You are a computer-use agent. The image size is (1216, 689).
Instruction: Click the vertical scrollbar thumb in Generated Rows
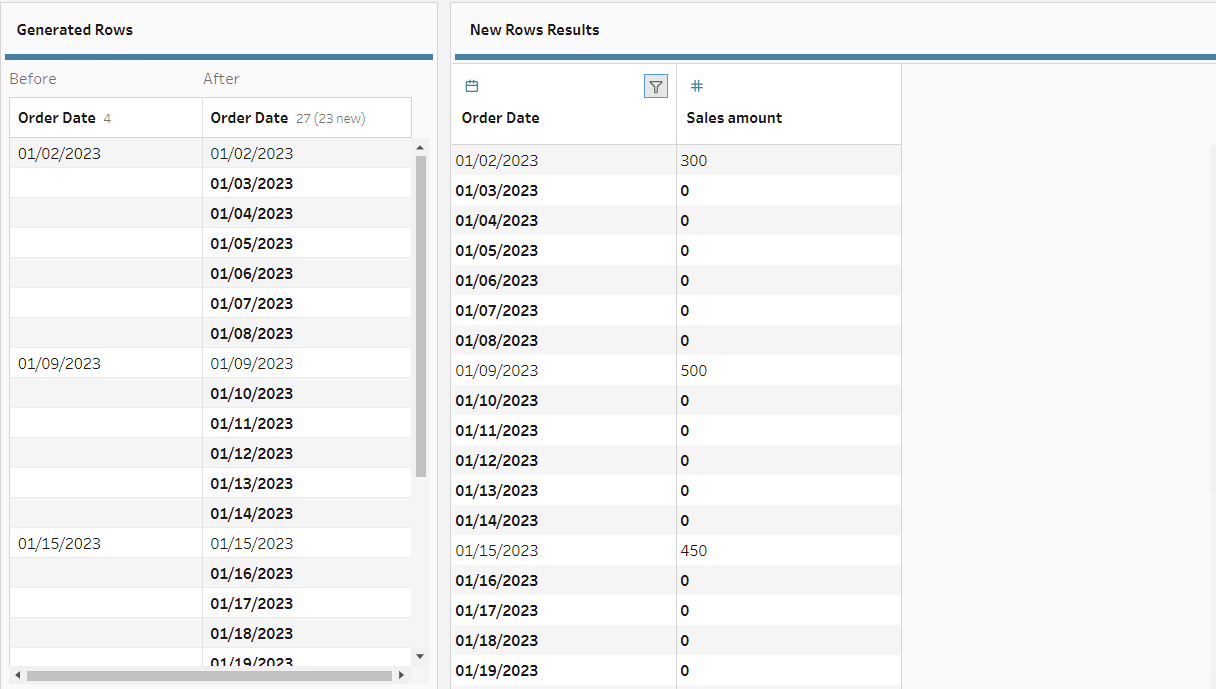420,315
